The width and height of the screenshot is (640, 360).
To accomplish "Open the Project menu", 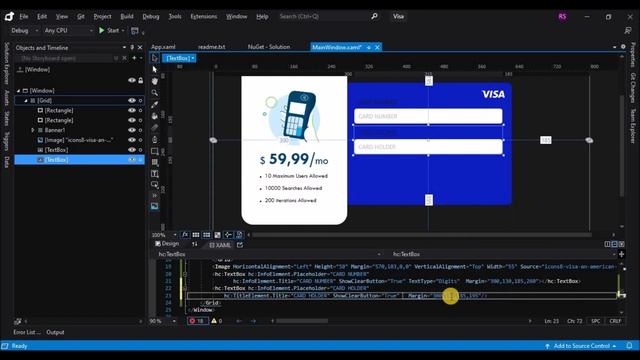I will point(102,16).
